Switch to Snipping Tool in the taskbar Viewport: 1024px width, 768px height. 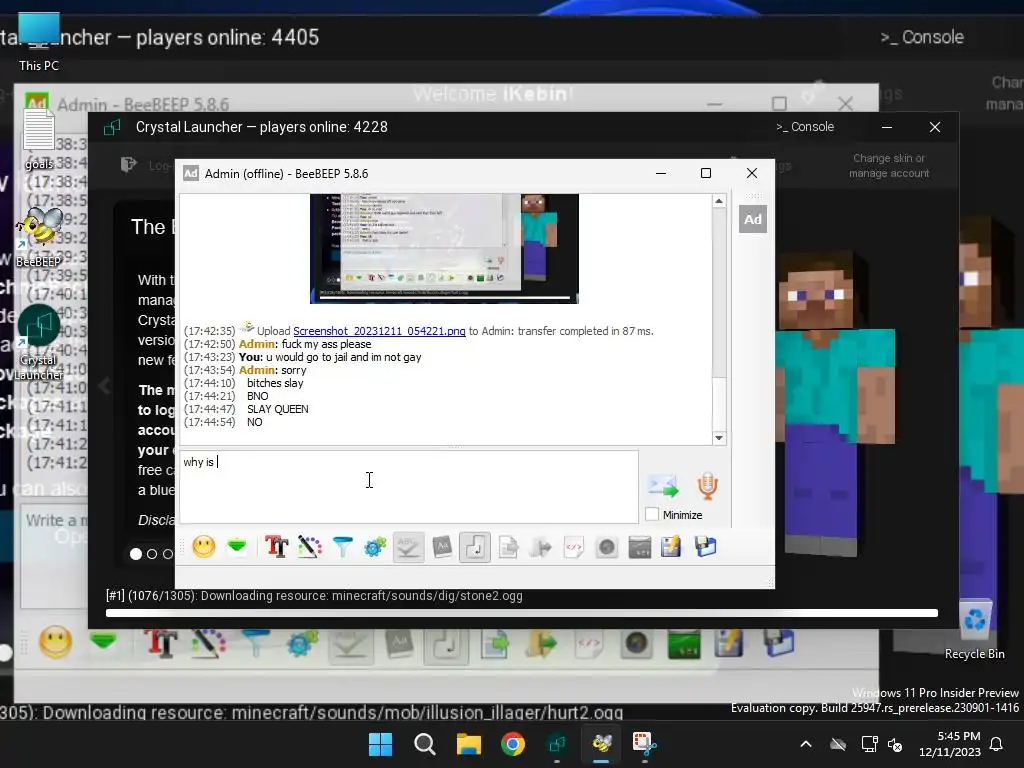(x=645, y=744)
